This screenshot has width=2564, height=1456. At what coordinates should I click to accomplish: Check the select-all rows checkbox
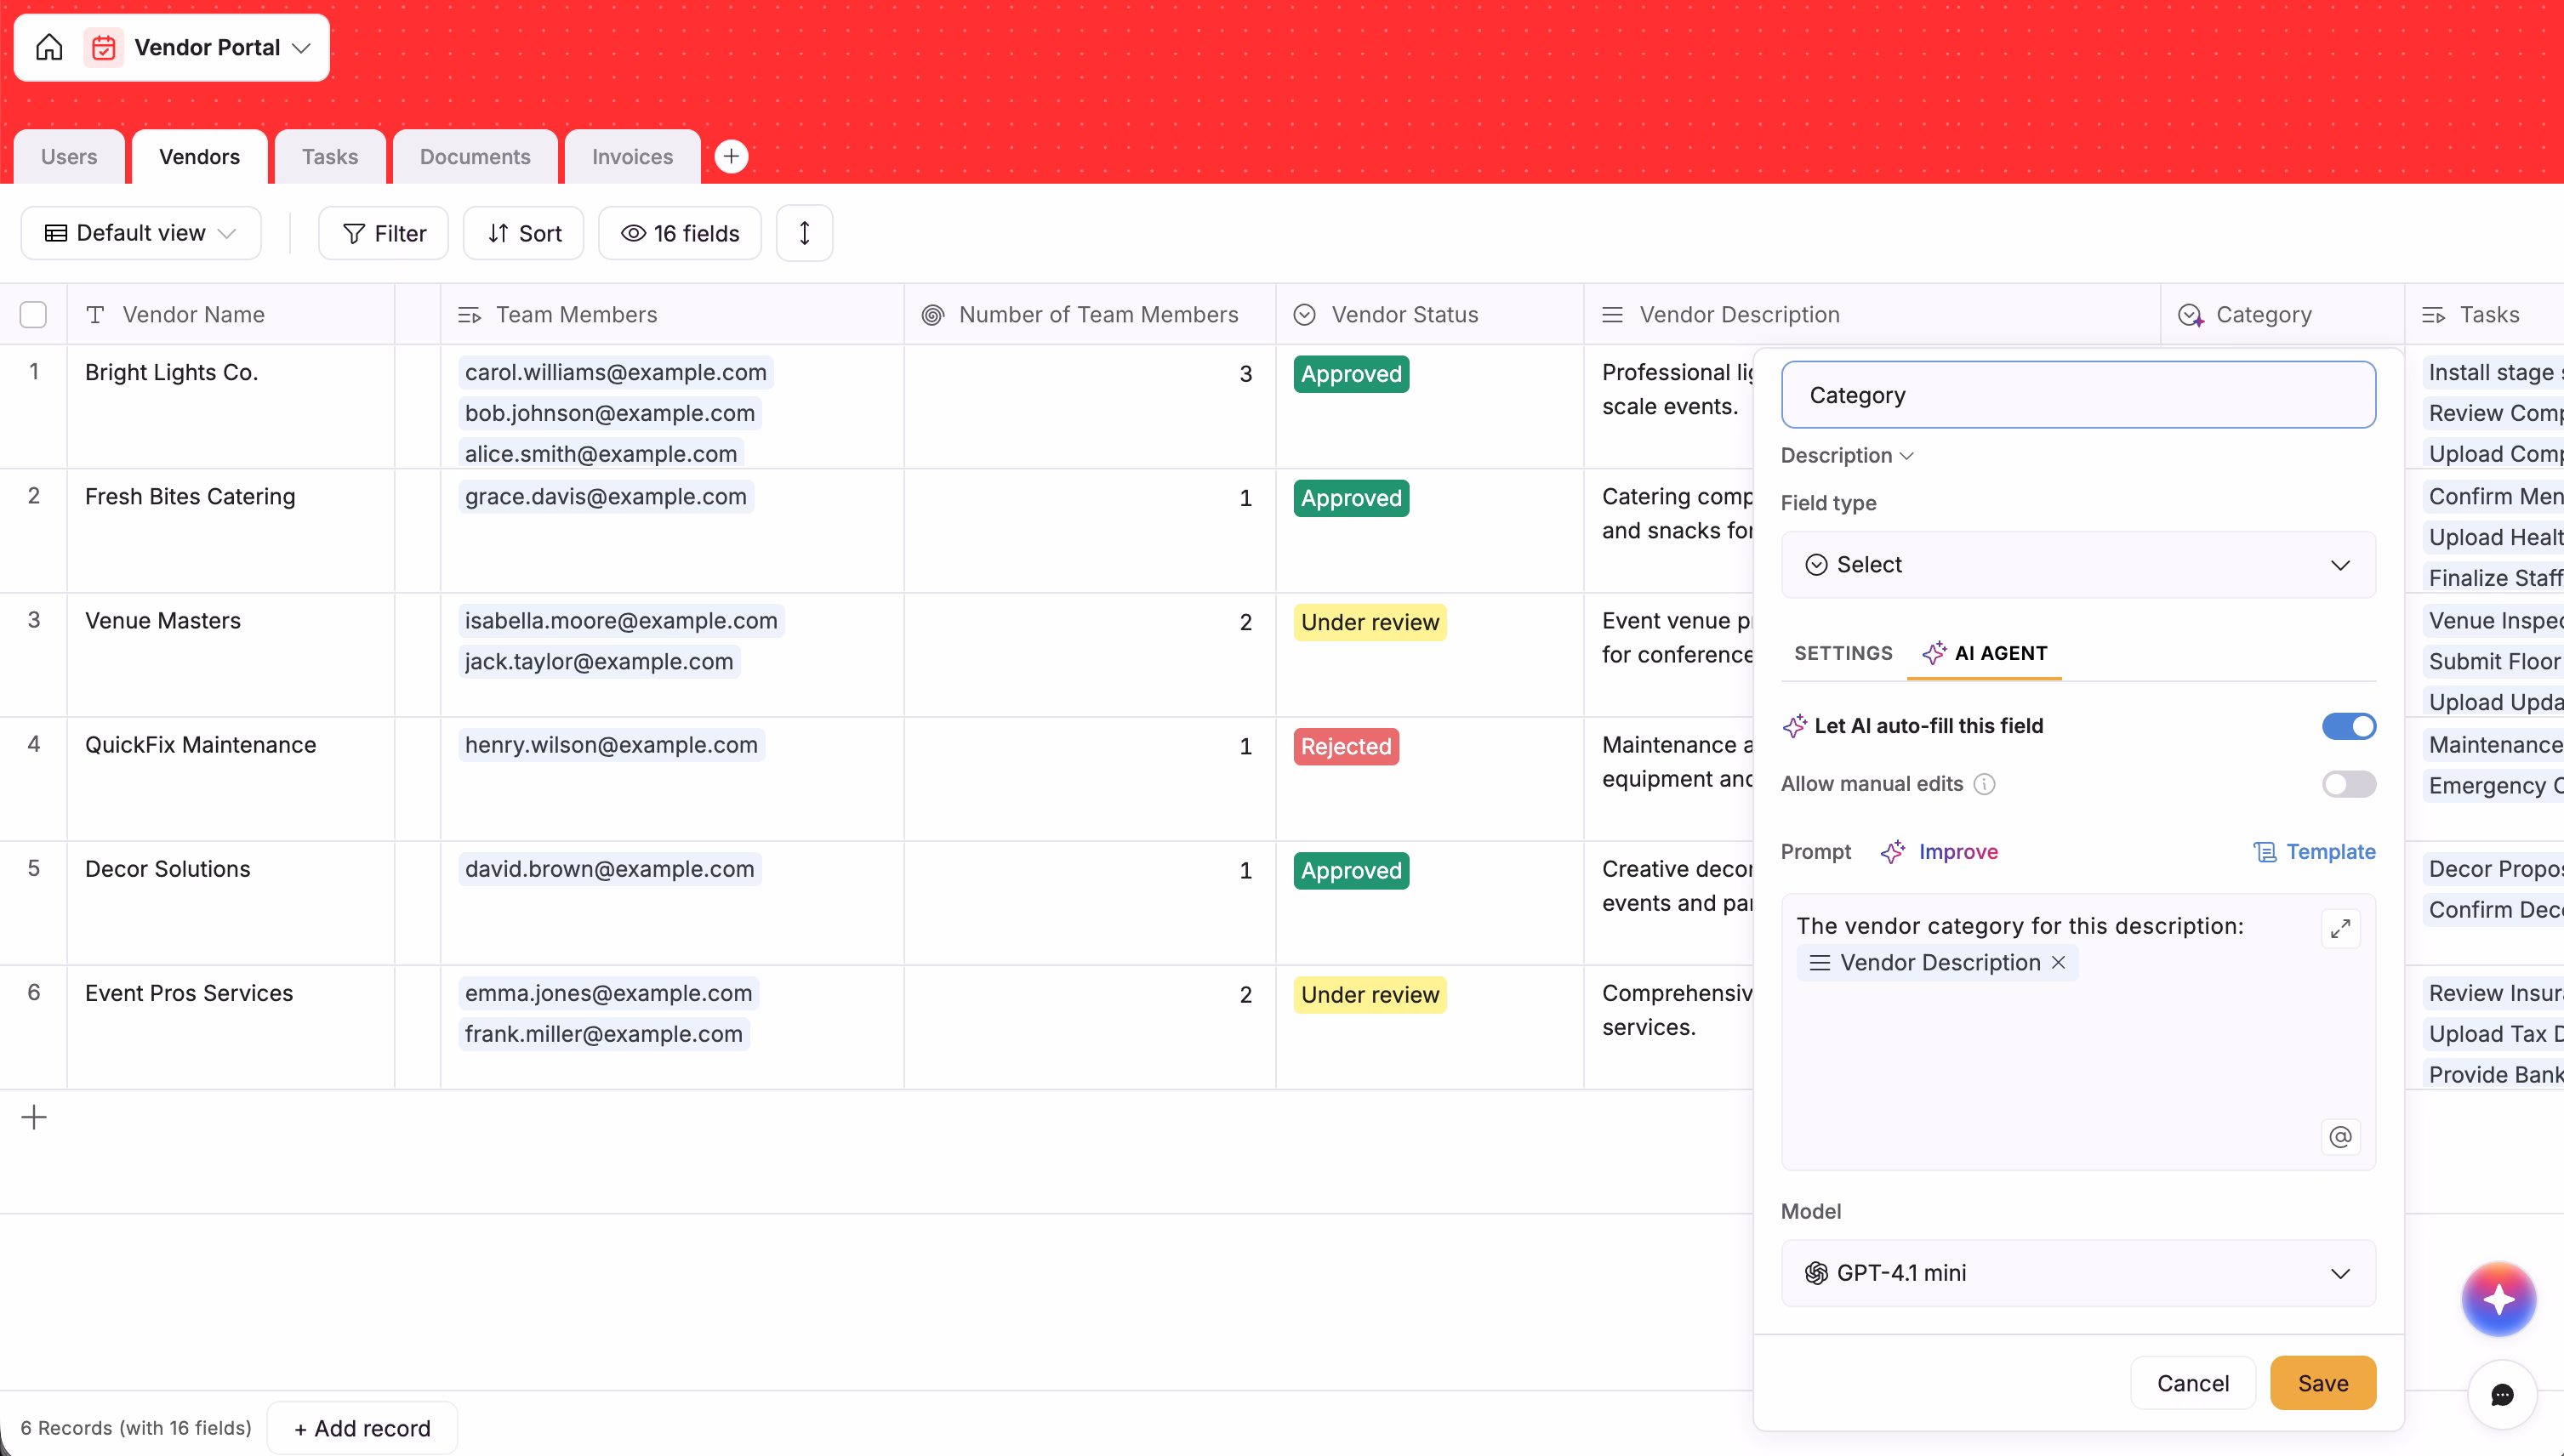(33, 315)
